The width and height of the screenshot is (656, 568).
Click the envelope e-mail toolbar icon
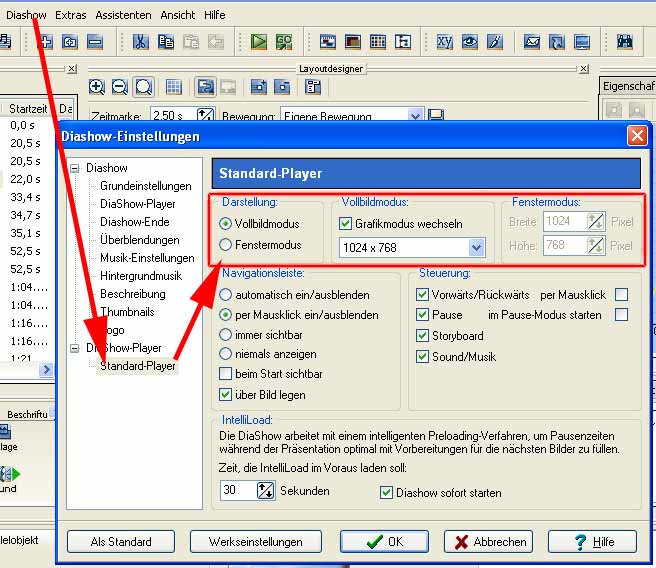point(532,42)
